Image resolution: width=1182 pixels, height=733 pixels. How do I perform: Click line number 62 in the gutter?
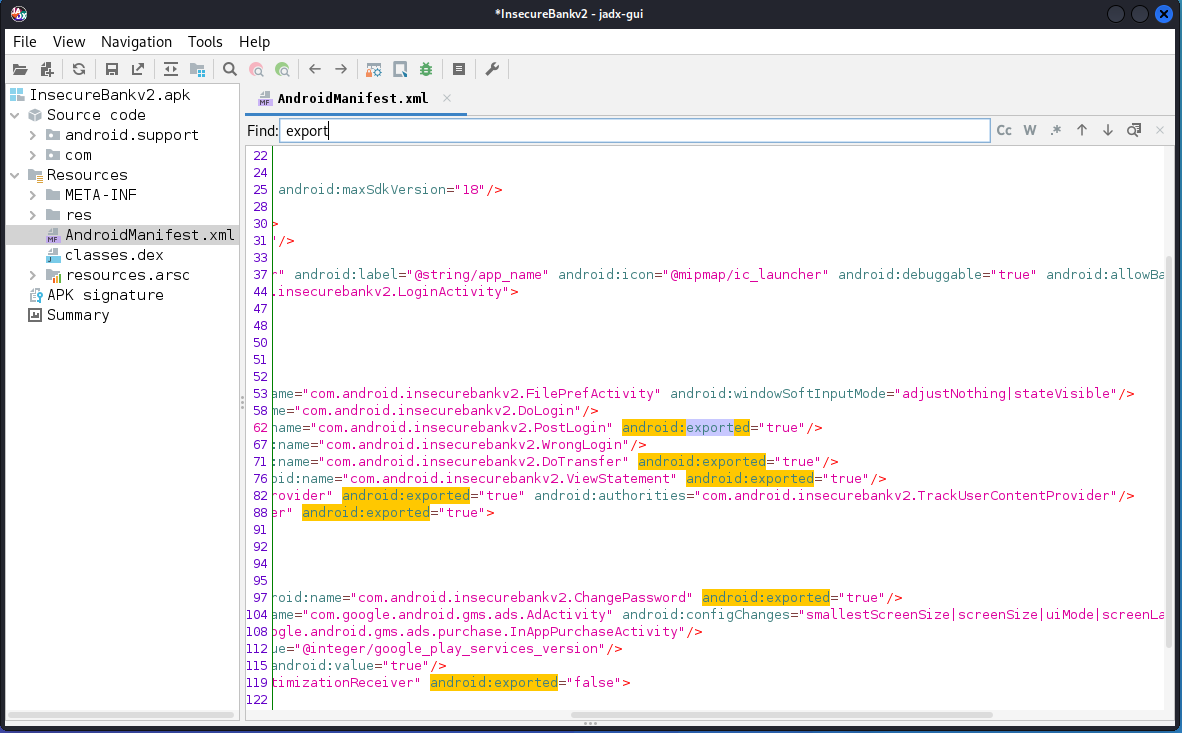coord(260,428)
